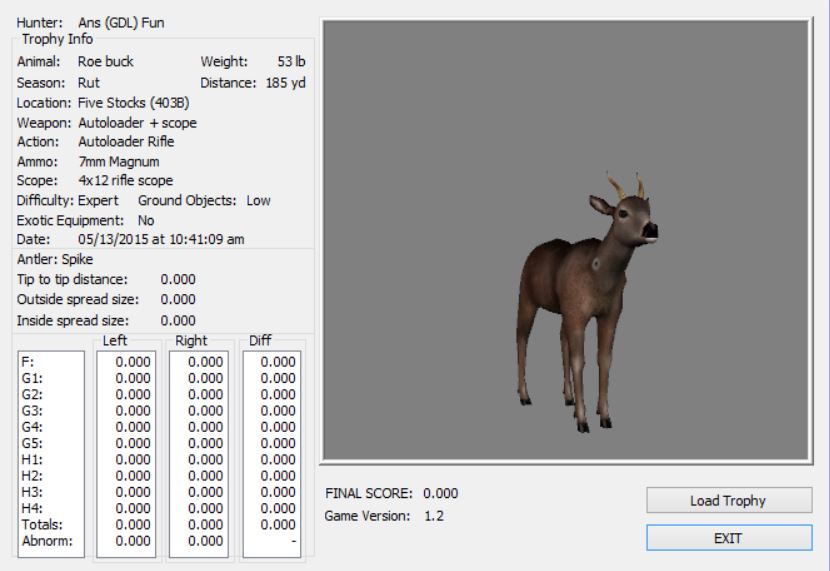Click the Antler: Spike label
830x571 pixels.
[55, 259]
